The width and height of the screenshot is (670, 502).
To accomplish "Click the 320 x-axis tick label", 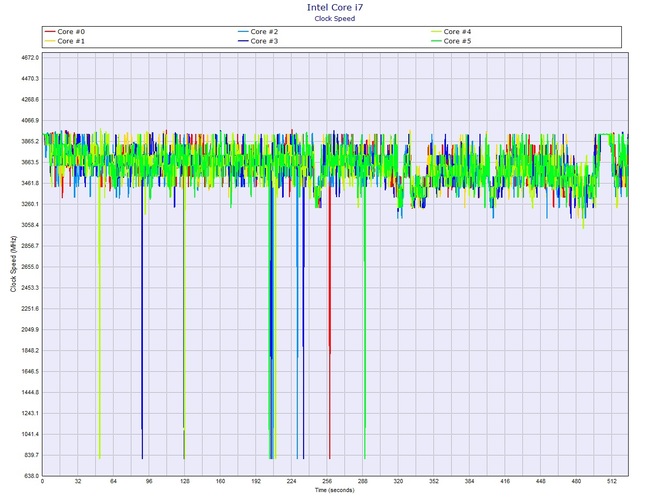I will [398, 481].
